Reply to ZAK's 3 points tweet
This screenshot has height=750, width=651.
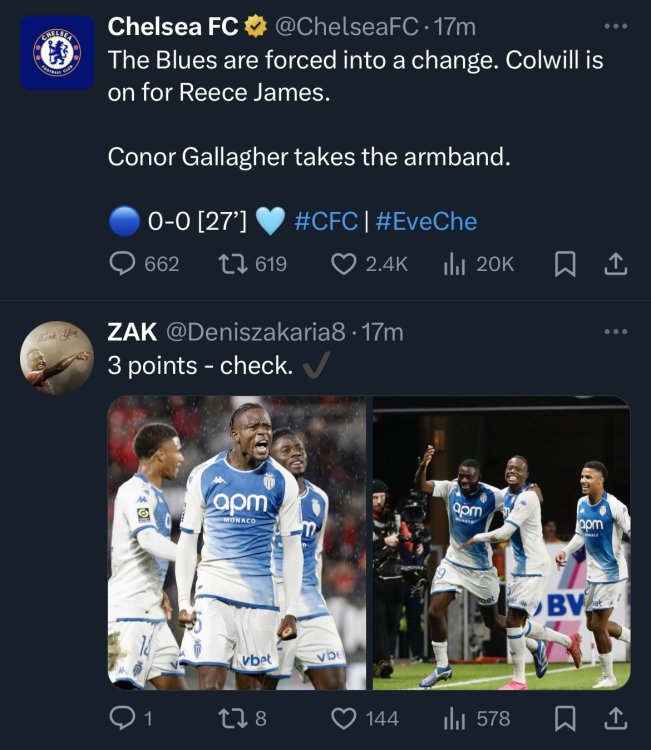[131, 718]
